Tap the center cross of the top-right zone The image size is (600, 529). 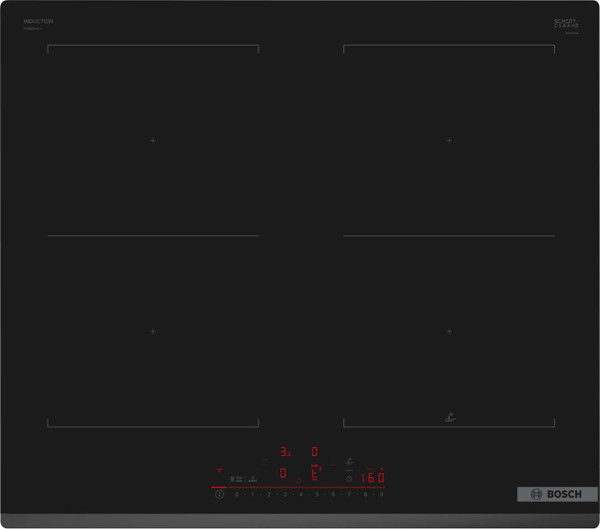[449, 141]
